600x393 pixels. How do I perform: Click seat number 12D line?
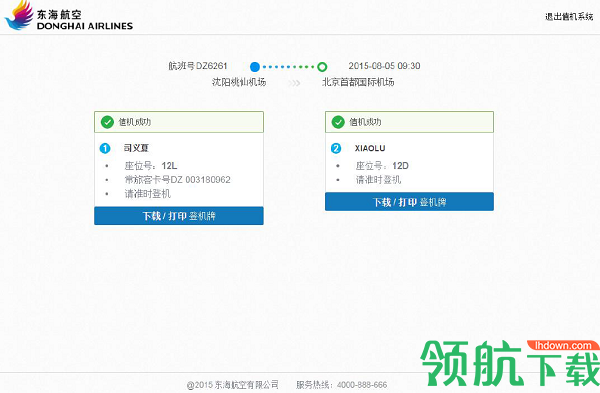tap(382, 166)
